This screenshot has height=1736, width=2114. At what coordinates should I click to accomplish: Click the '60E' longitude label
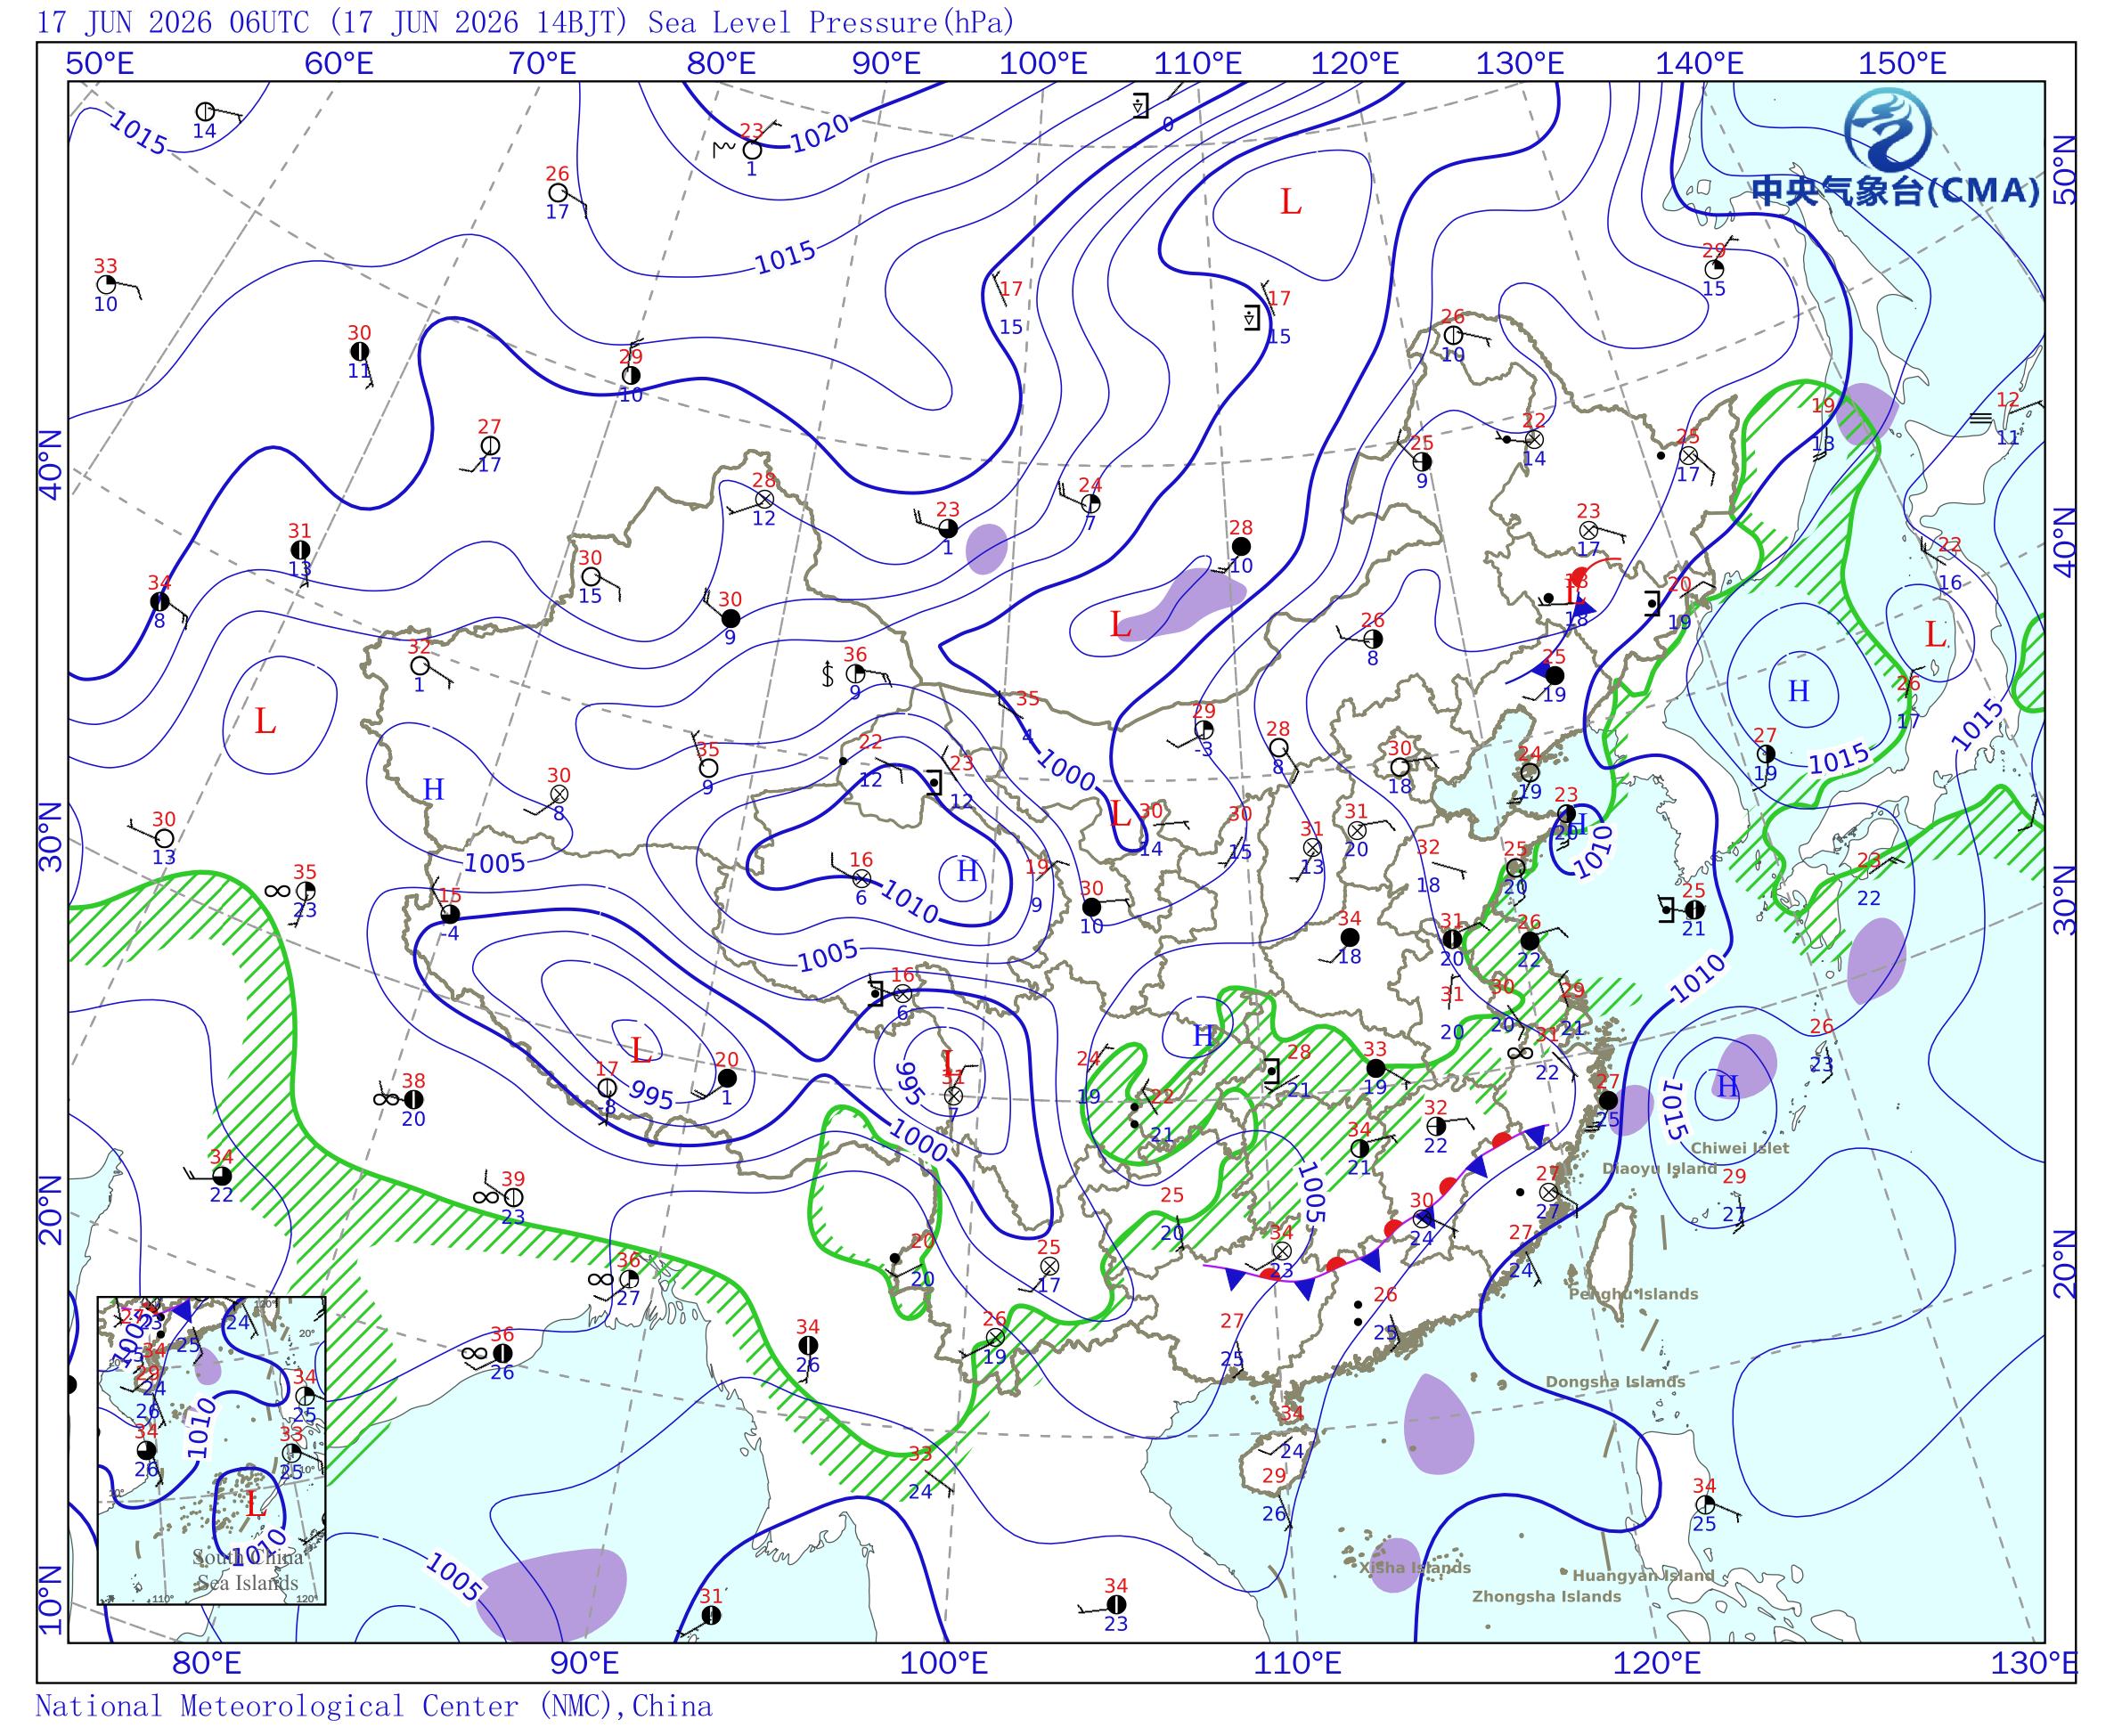point(339,64)
